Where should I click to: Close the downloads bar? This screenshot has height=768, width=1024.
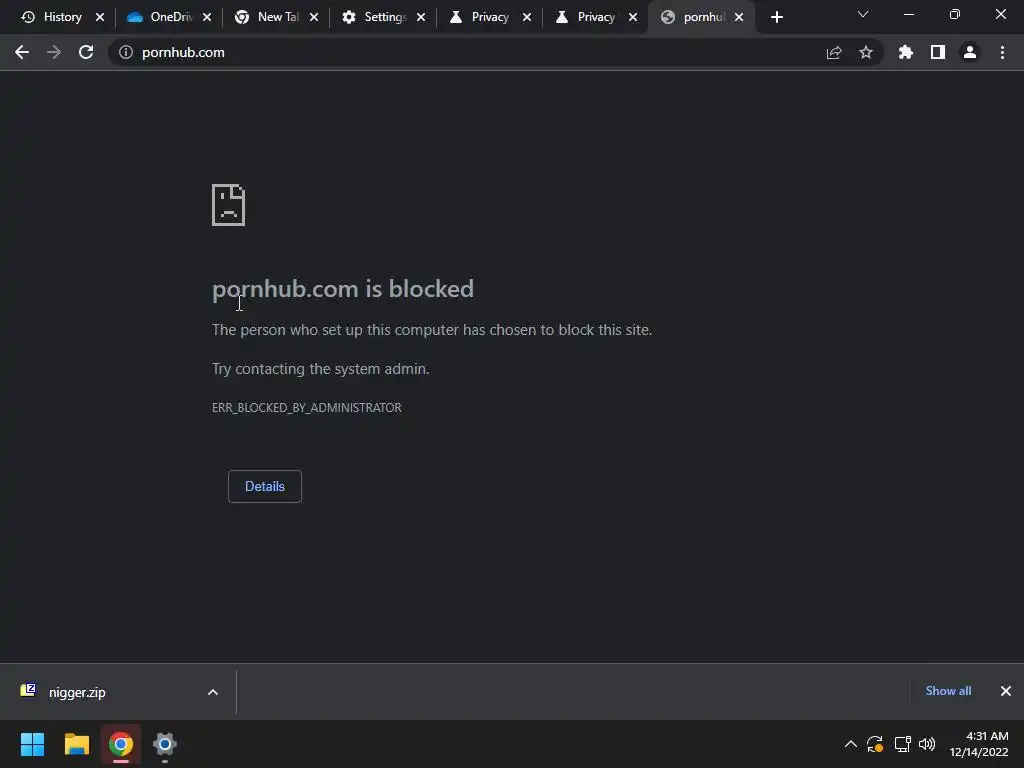click(x=1006, y=691)
